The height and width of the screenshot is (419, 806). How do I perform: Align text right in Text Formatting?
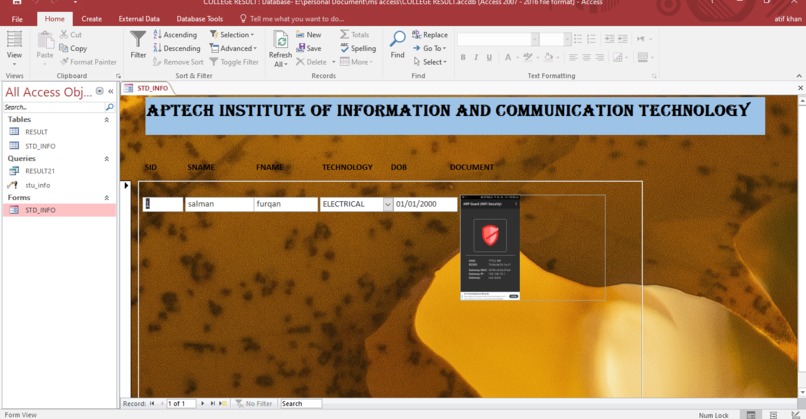point(599,57)
